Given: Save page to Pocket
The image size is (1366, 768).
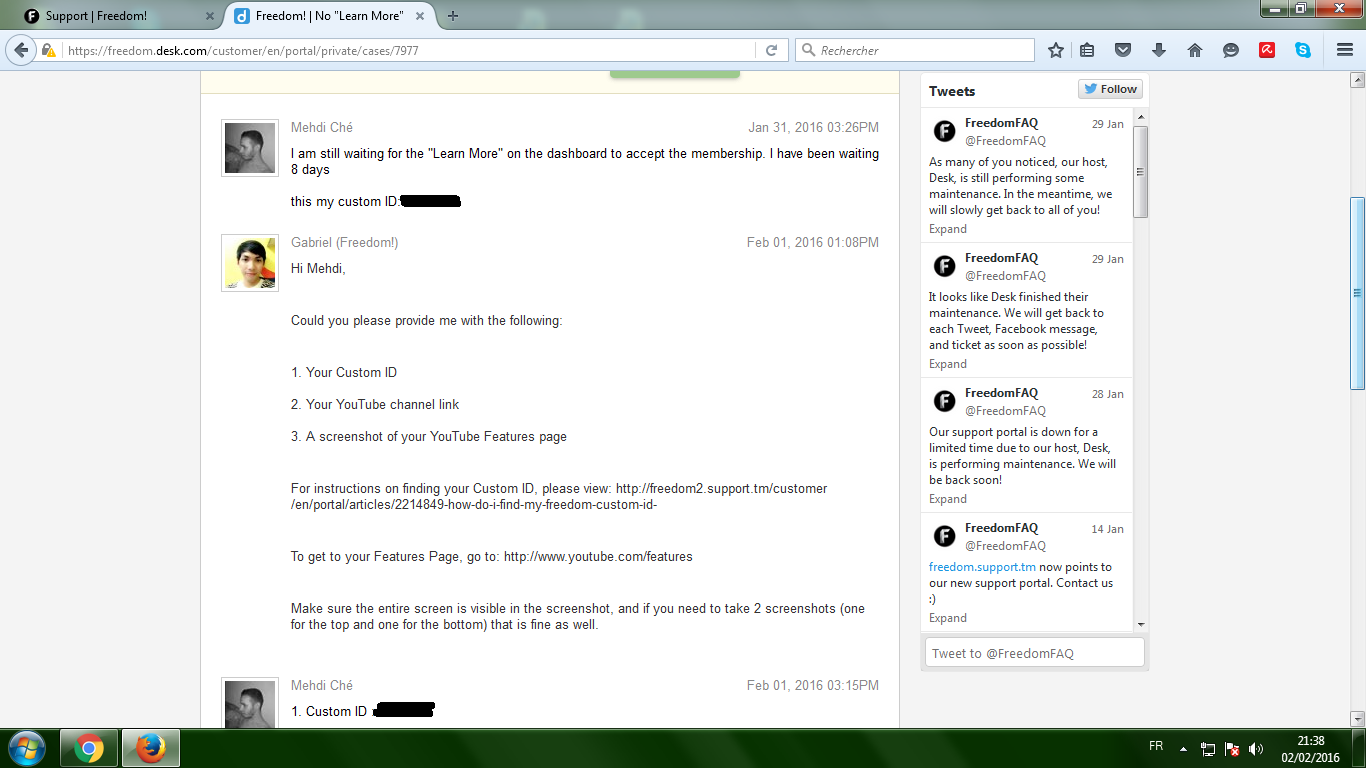Looking at the screenshot, I should pyautogui.click(x=1123, y=50).
